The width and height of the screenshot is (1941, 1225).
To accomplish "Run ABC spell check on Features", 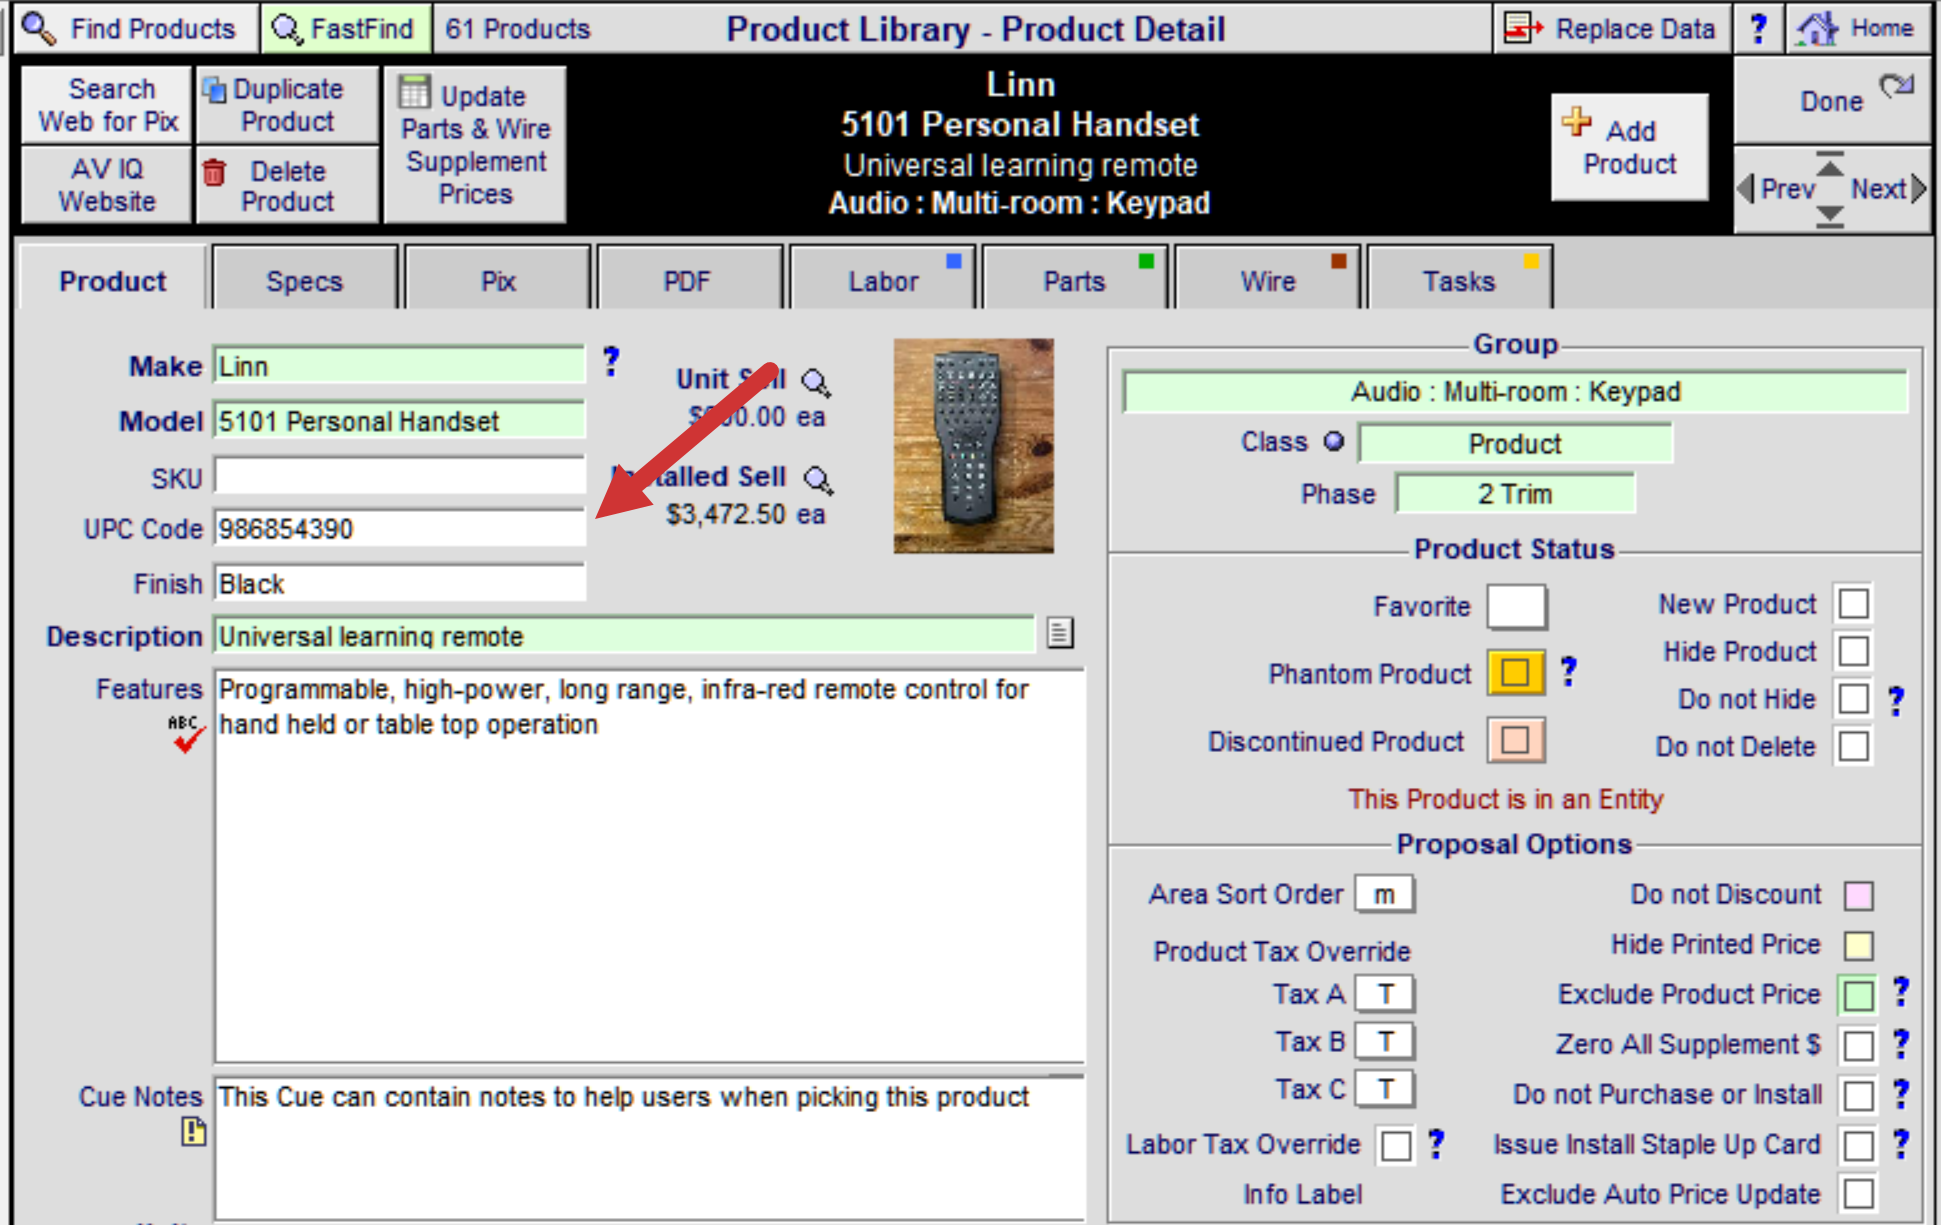I will [186, 734].
